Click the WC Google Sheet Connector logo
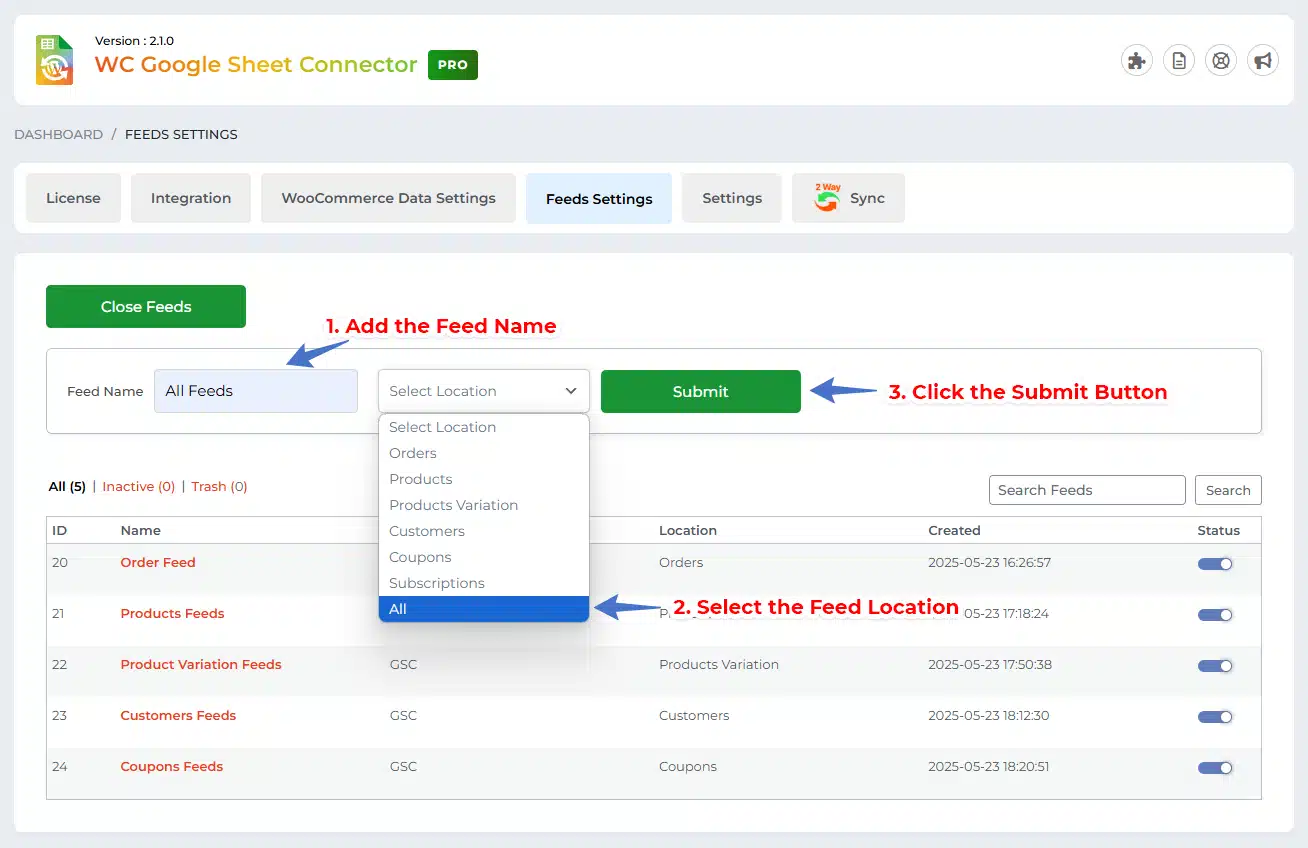The image size is (1308, 848). tap(55, 60)
